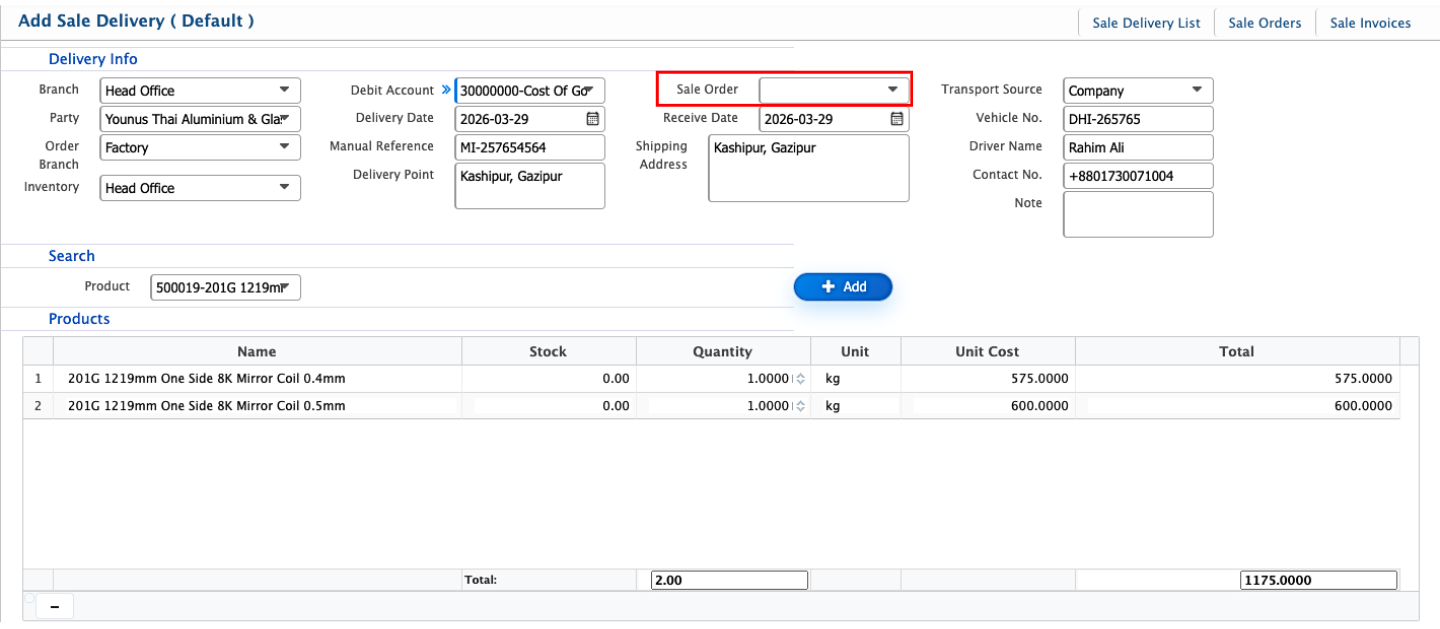Click the double-arrow icon beside Debit Account

(446, 90)
